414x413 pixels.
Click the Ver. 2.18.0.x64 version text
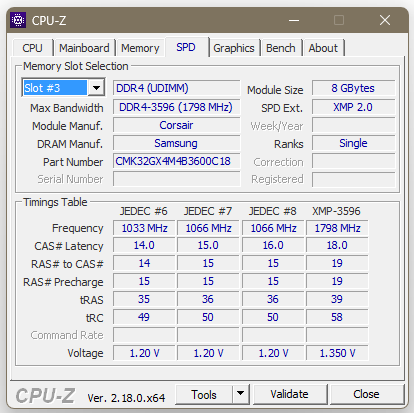tap(126, 398)
